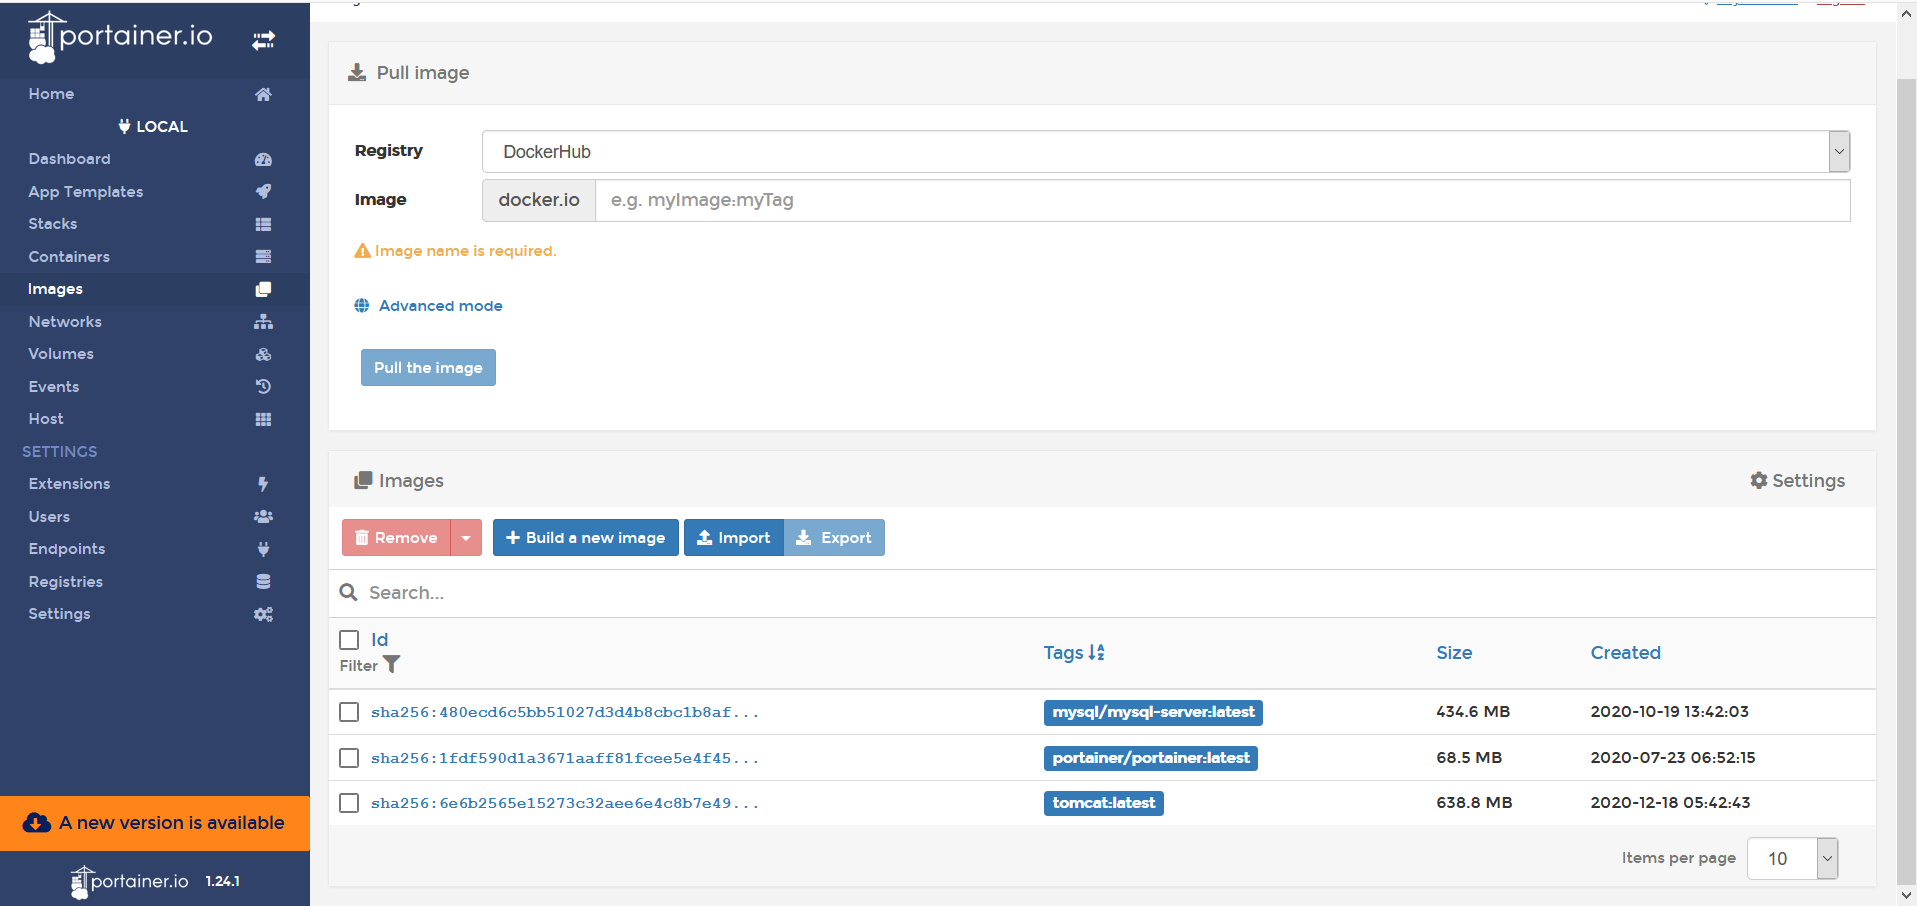Expand the Remove button caret dropdown
Image resolution: width=1917 pixels, height=906 pixels.
pos(466,537)
